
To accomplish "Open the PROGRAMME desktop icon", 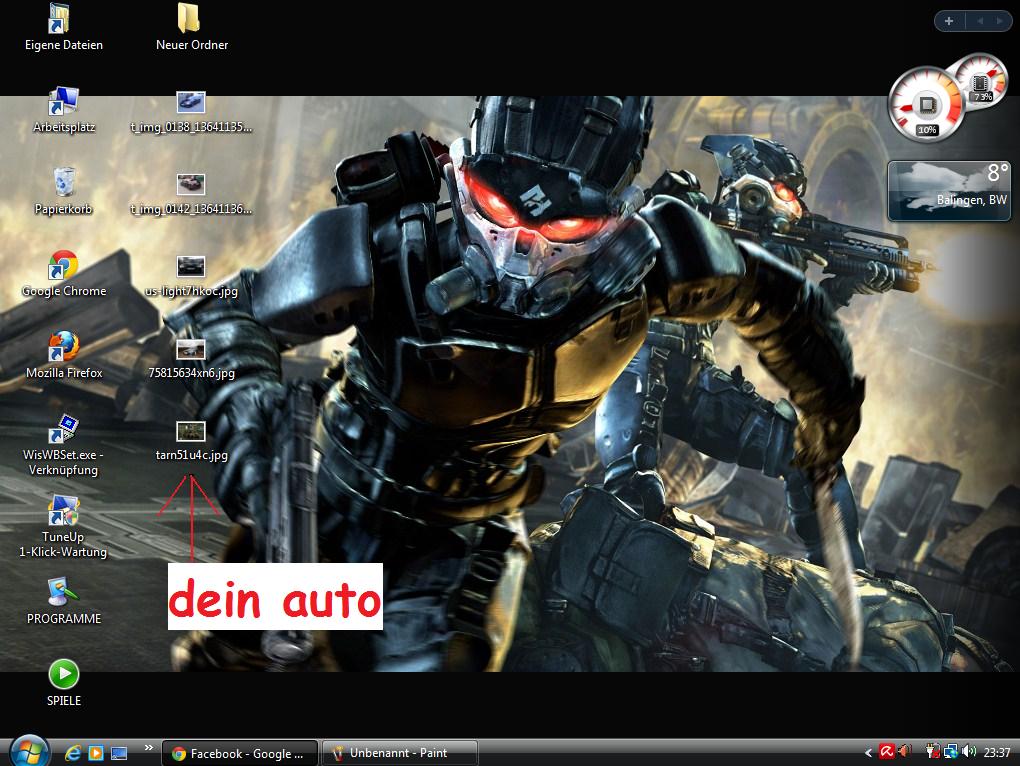I will (63, 601).
